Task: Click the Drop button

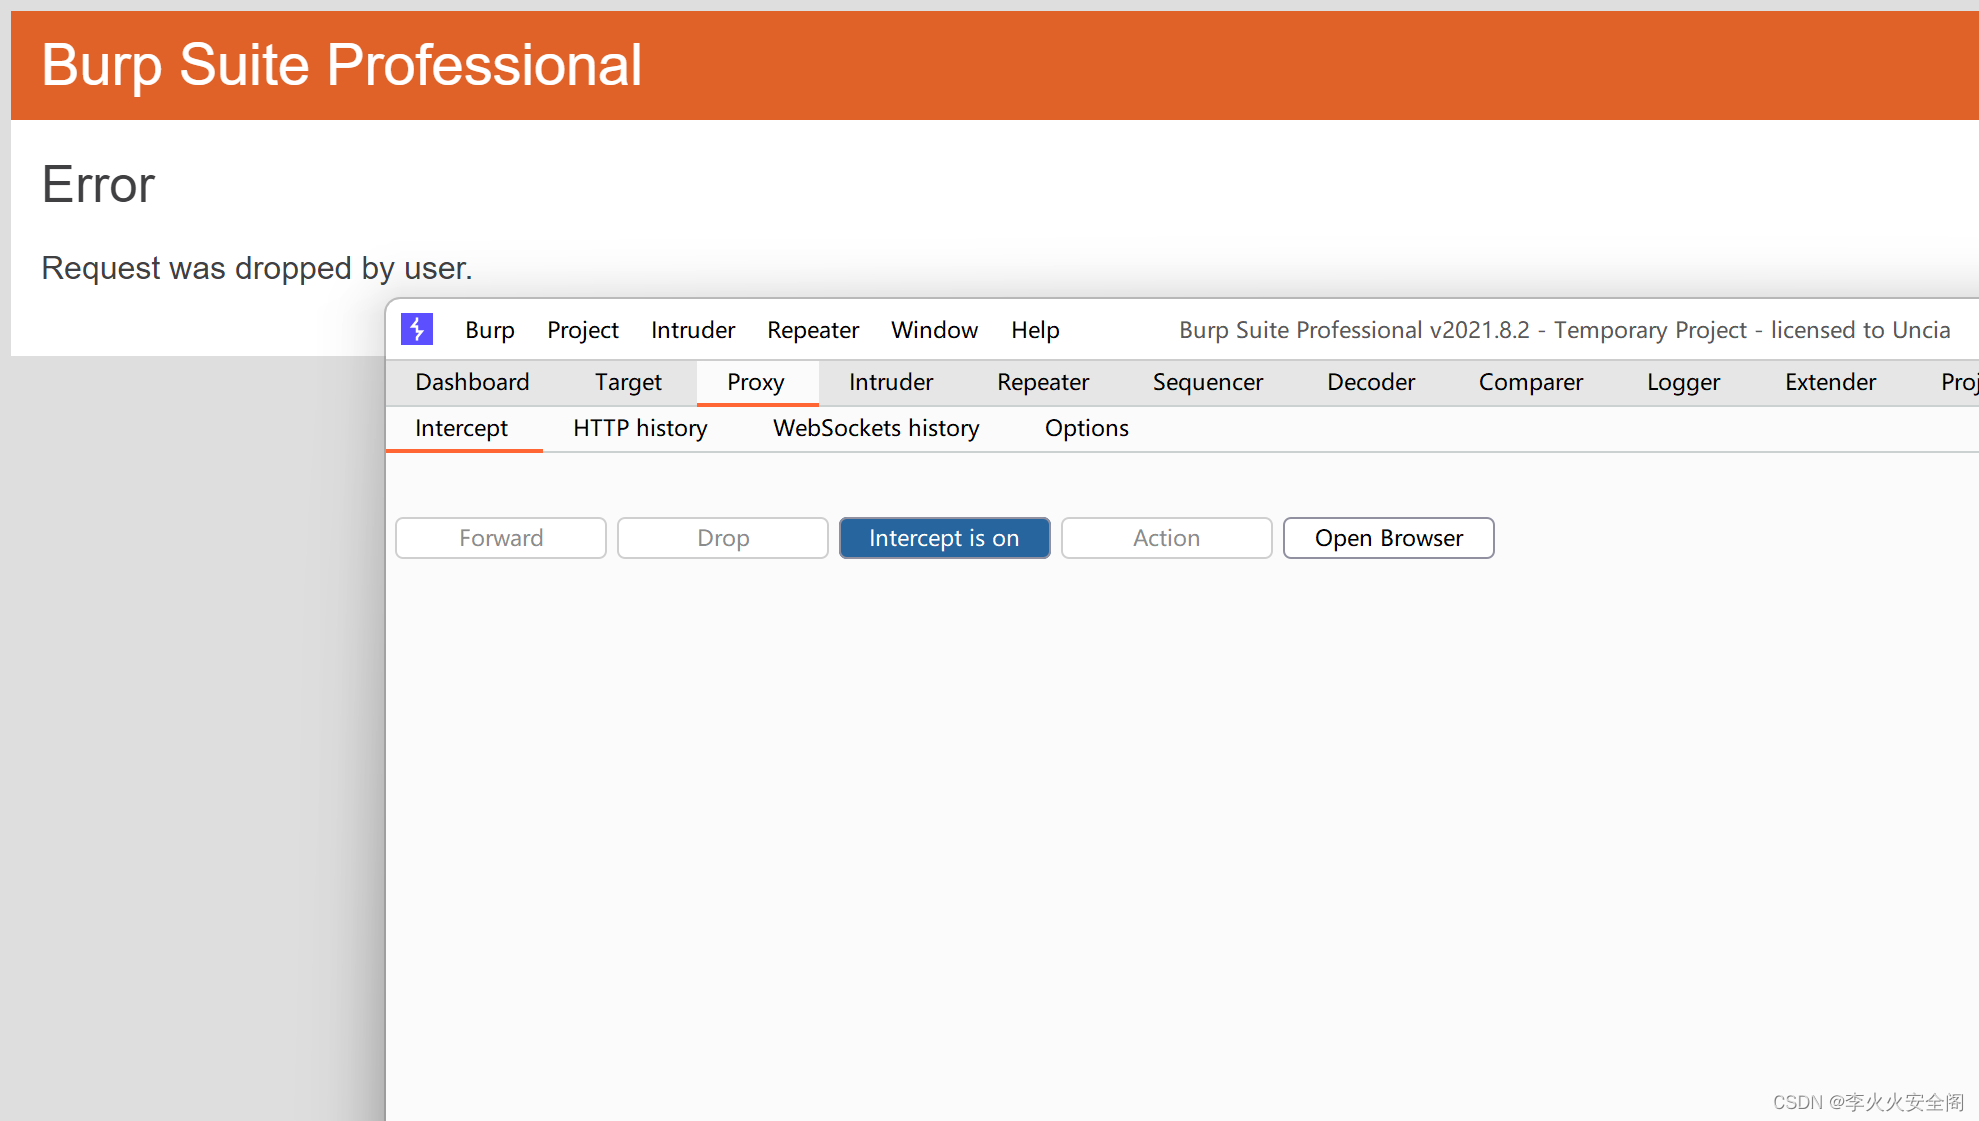Action: coord(723,538)
